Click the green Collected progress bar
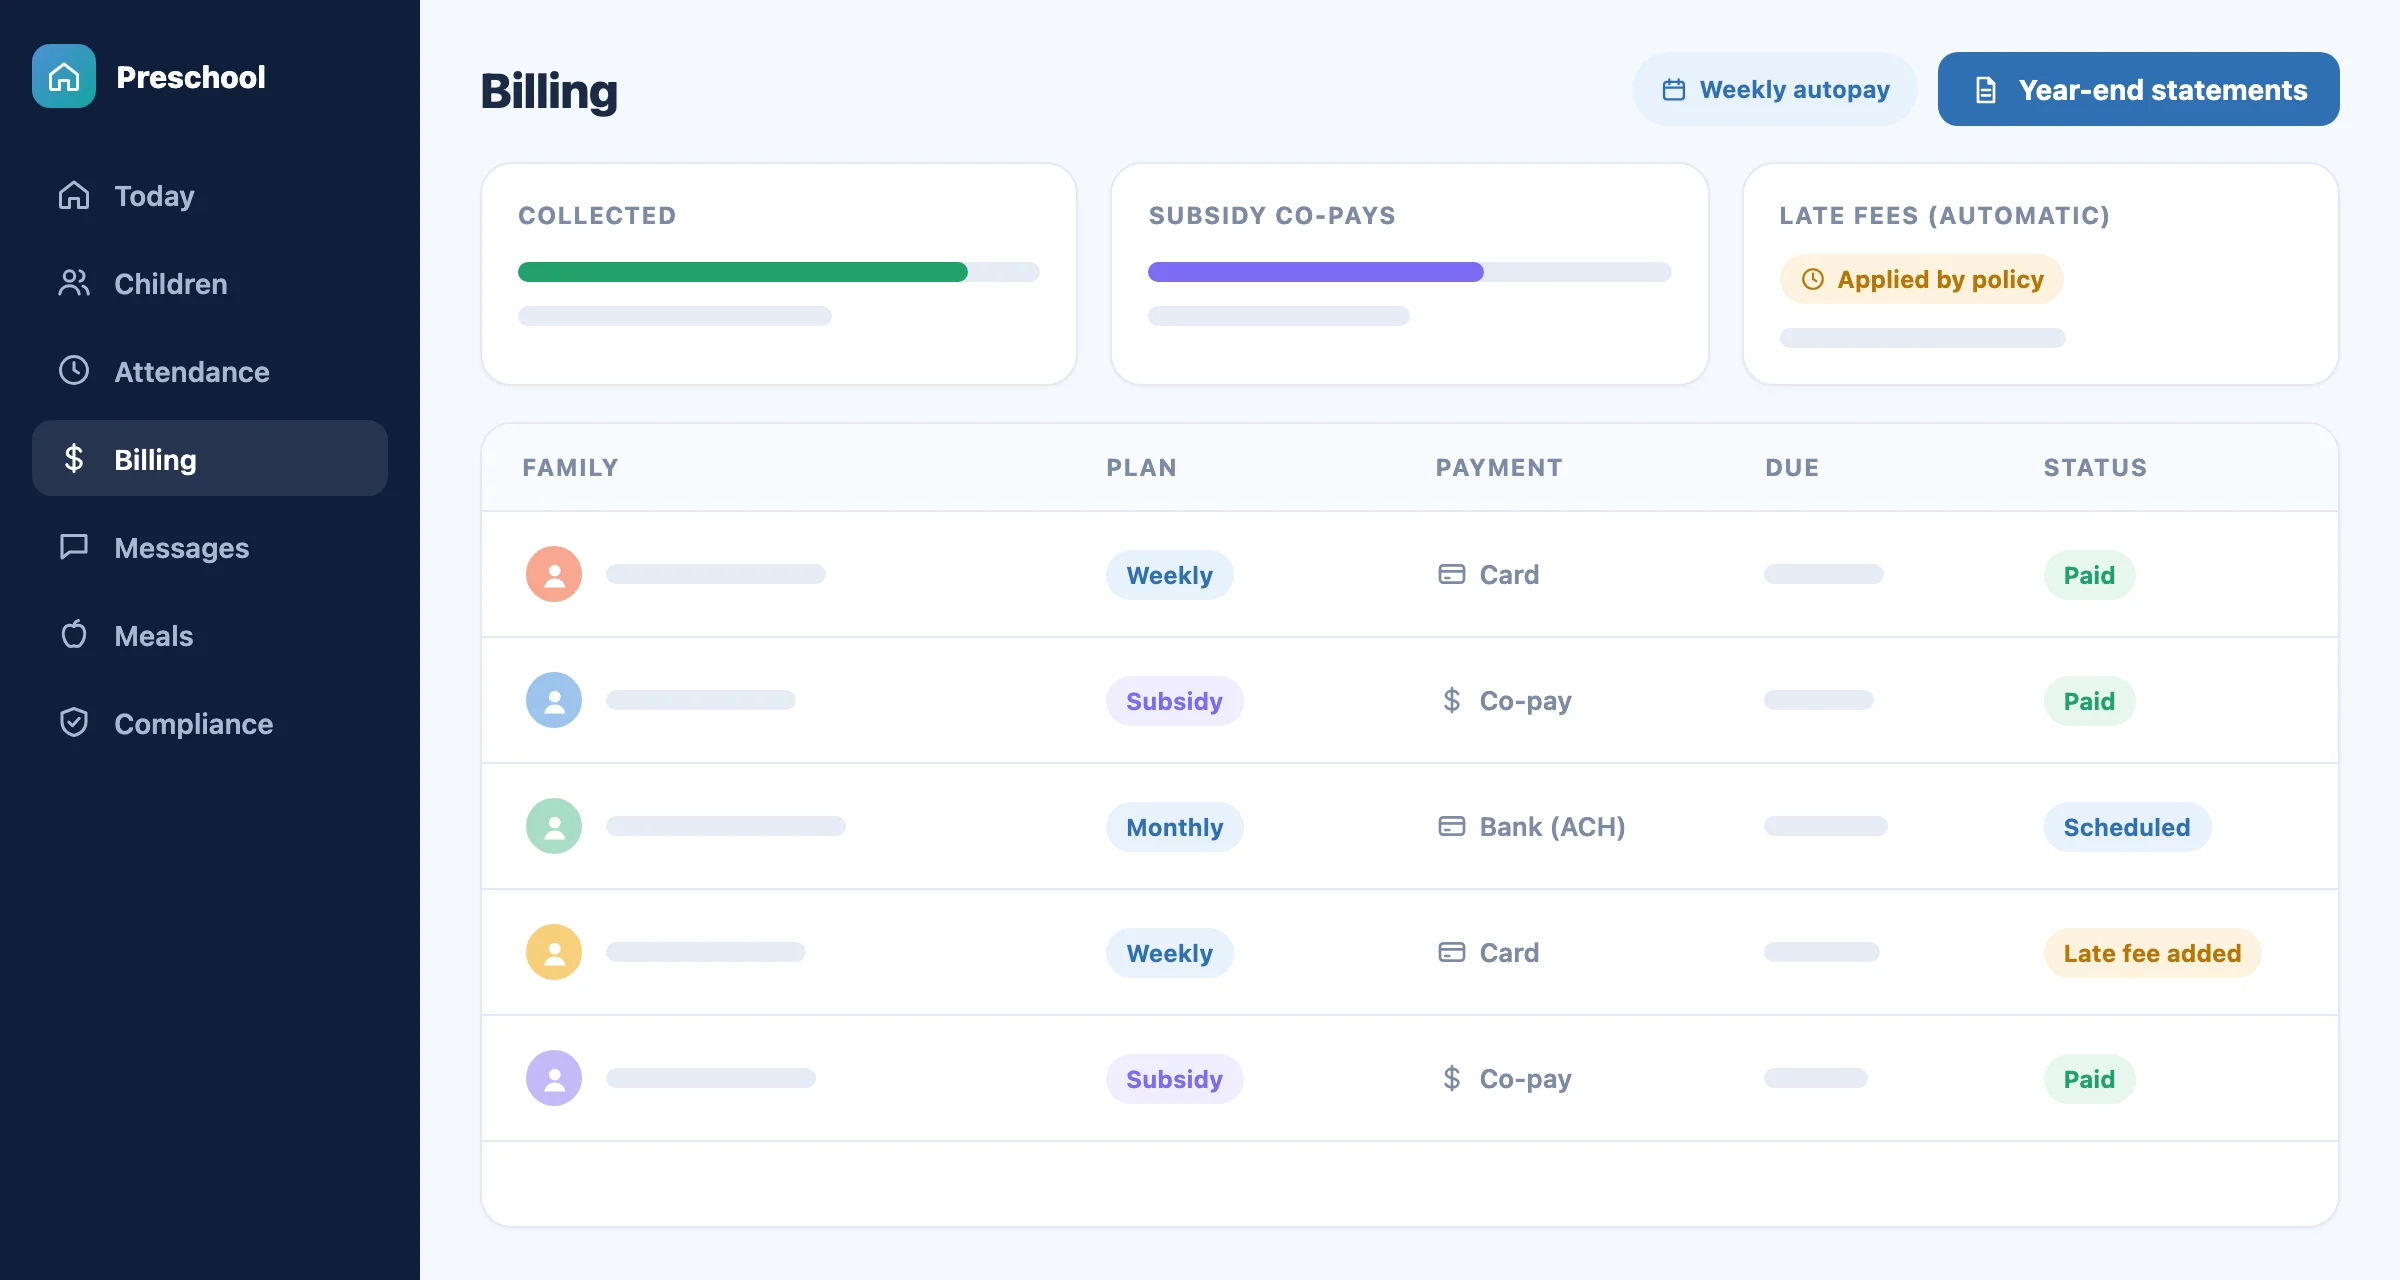2400x1280 pixels. point(743,272)
